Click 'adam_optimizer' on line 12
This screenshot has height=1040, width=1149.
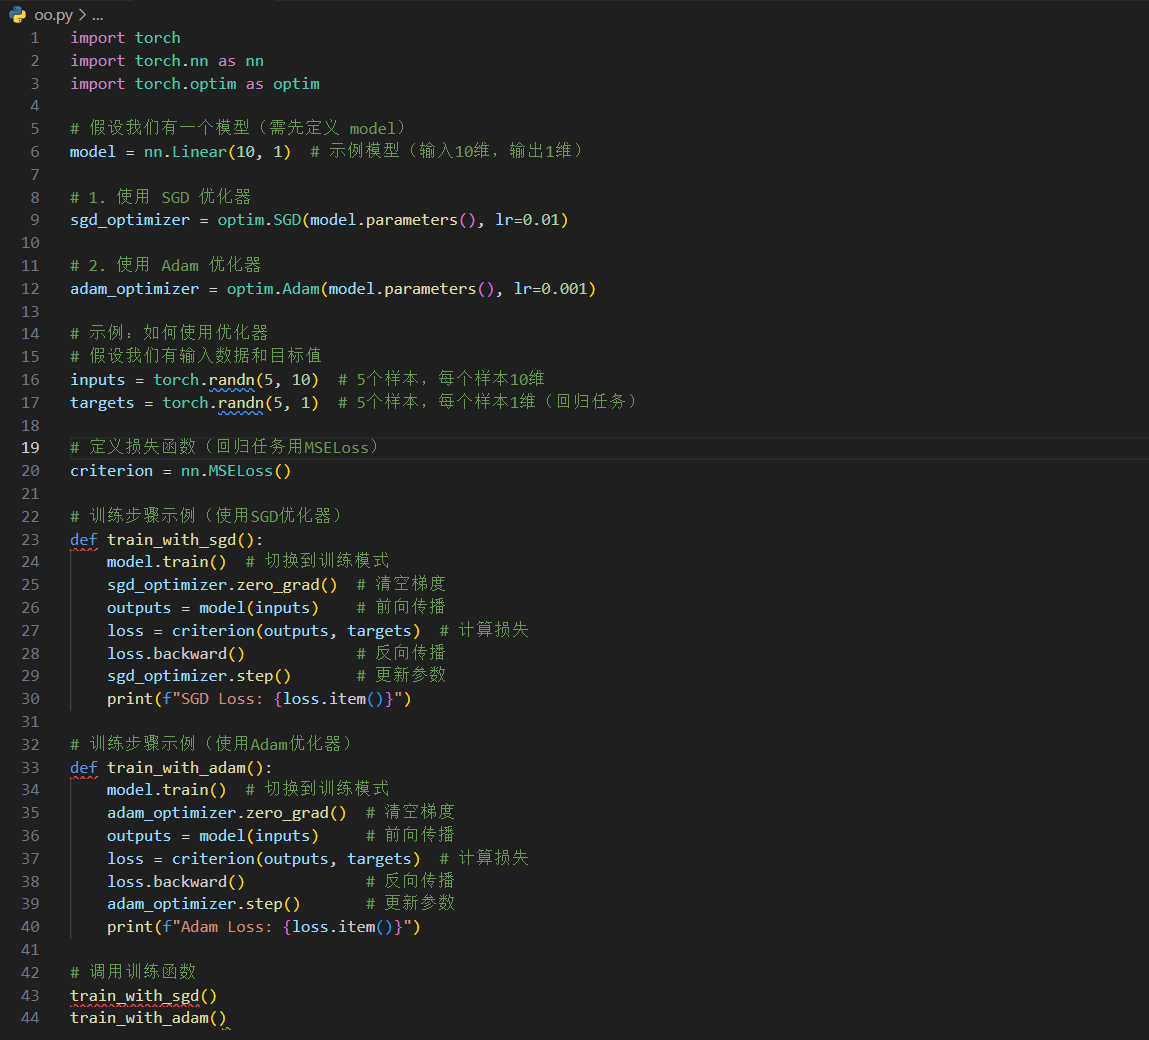(134, 289)
